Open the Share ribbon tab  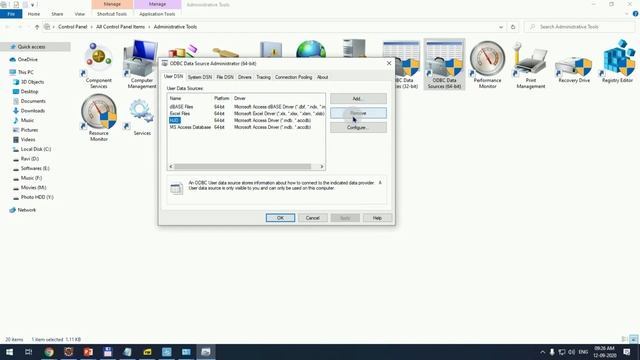coord(57,14)
